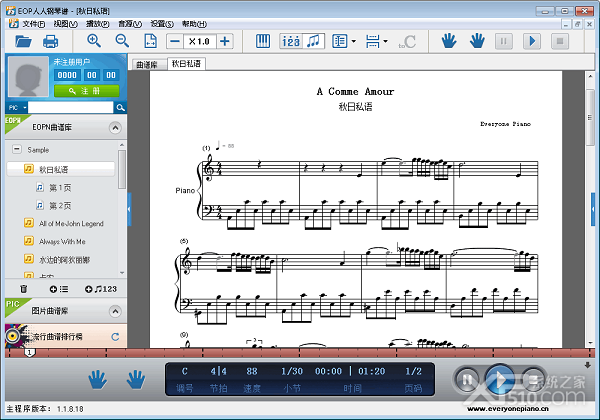600x420 pixels.
Task: Open the 播放(P) menu
Action: 98,24
